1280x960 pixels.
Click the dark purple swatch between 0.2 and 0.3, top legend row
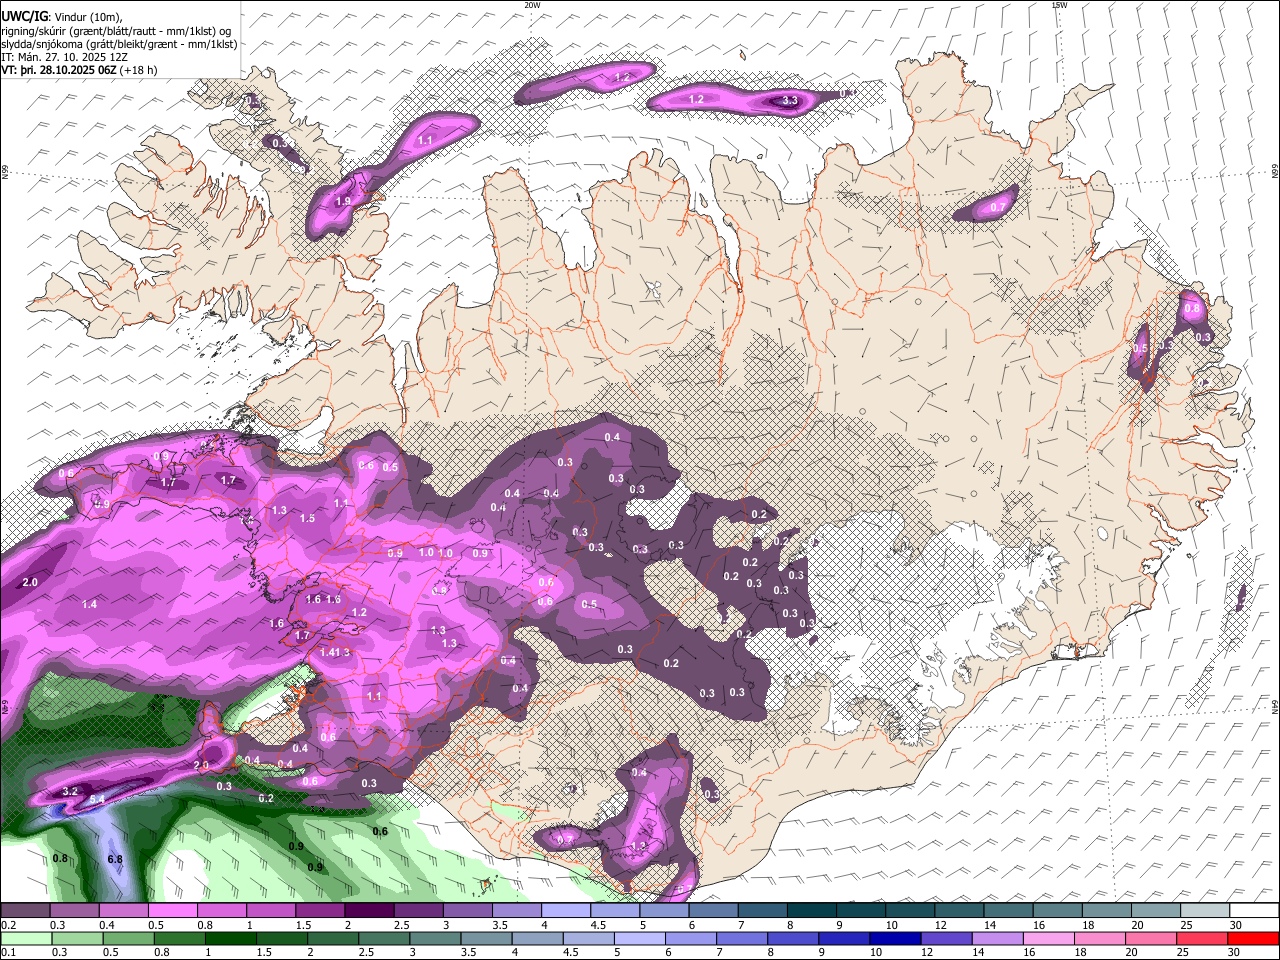pos(25,911)
